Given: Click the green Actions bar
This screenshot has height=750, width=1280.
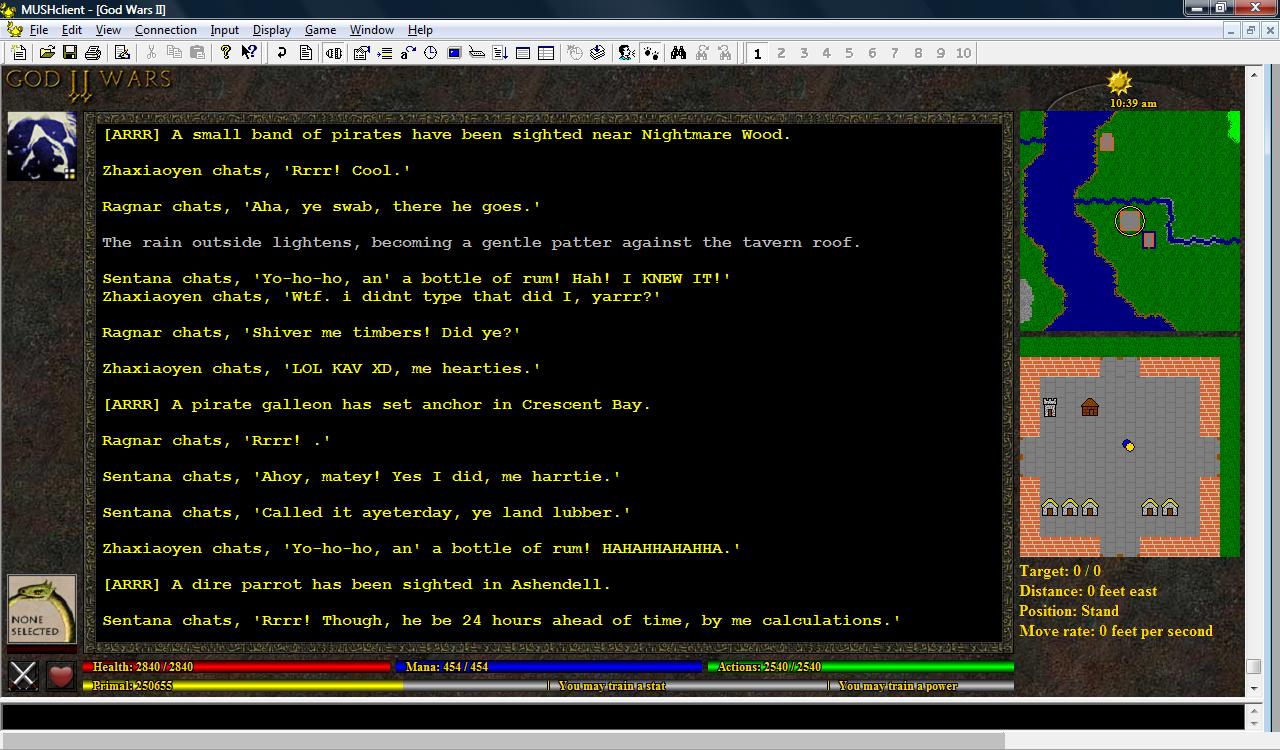Looking at the screenshot, I should [x=861, y=667].
